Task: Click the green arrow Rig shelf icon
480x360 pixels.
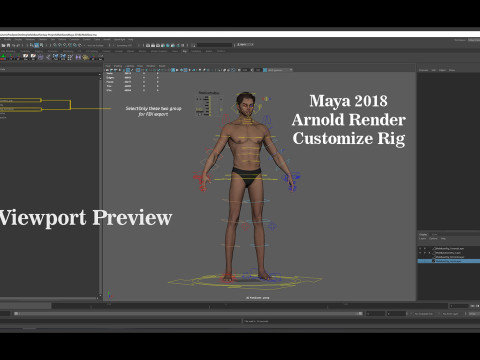Action: click(3, 57)
